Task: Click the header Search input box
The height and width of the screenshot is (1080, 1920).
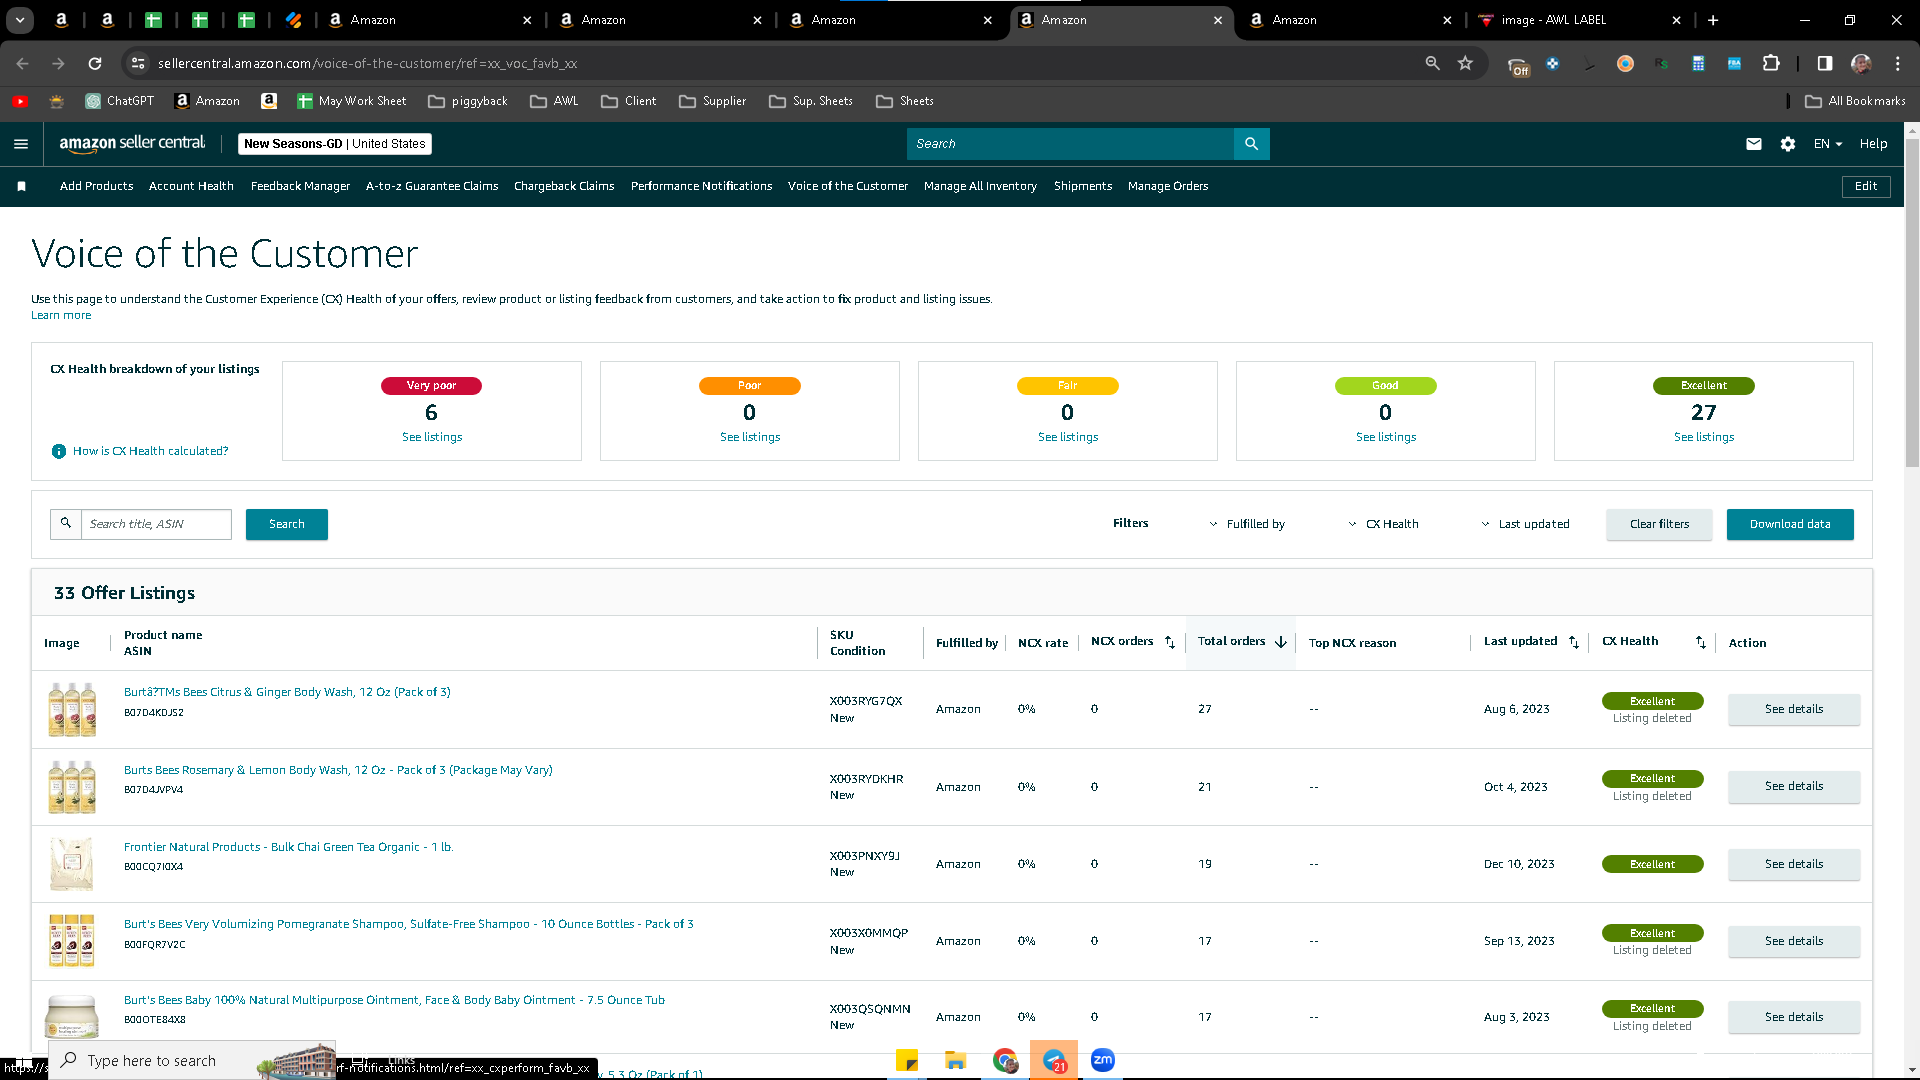Action: (1070, 144)
